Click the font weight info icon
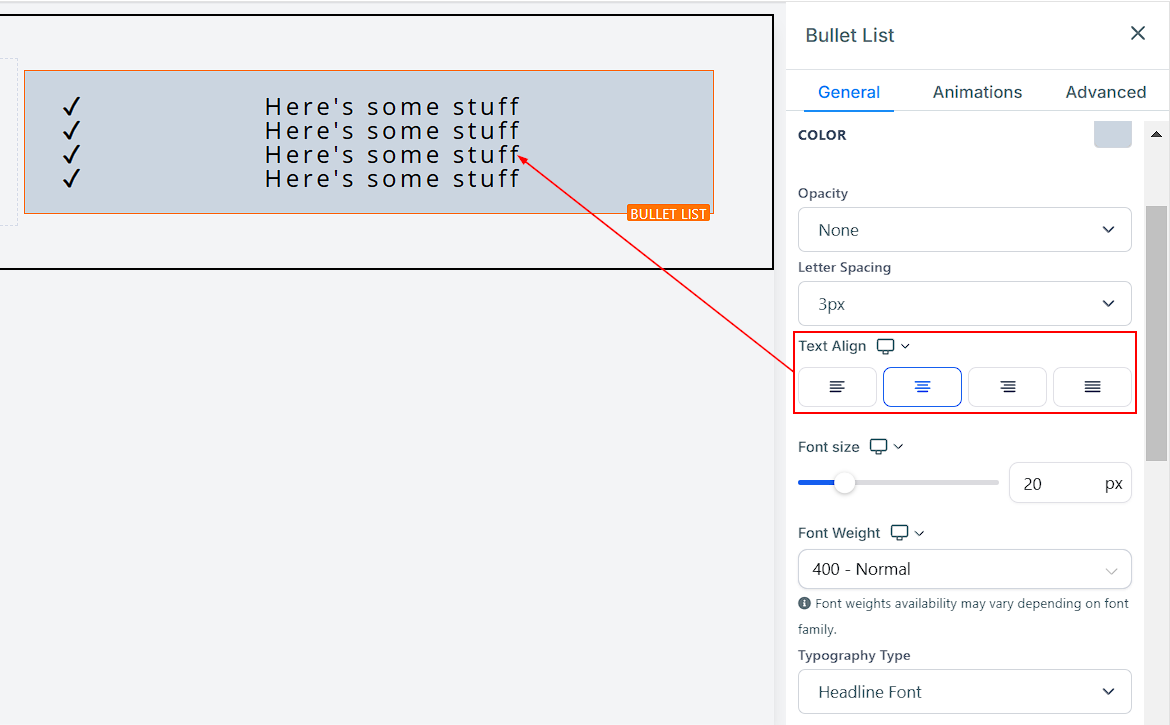 click(x=804, y=604)
